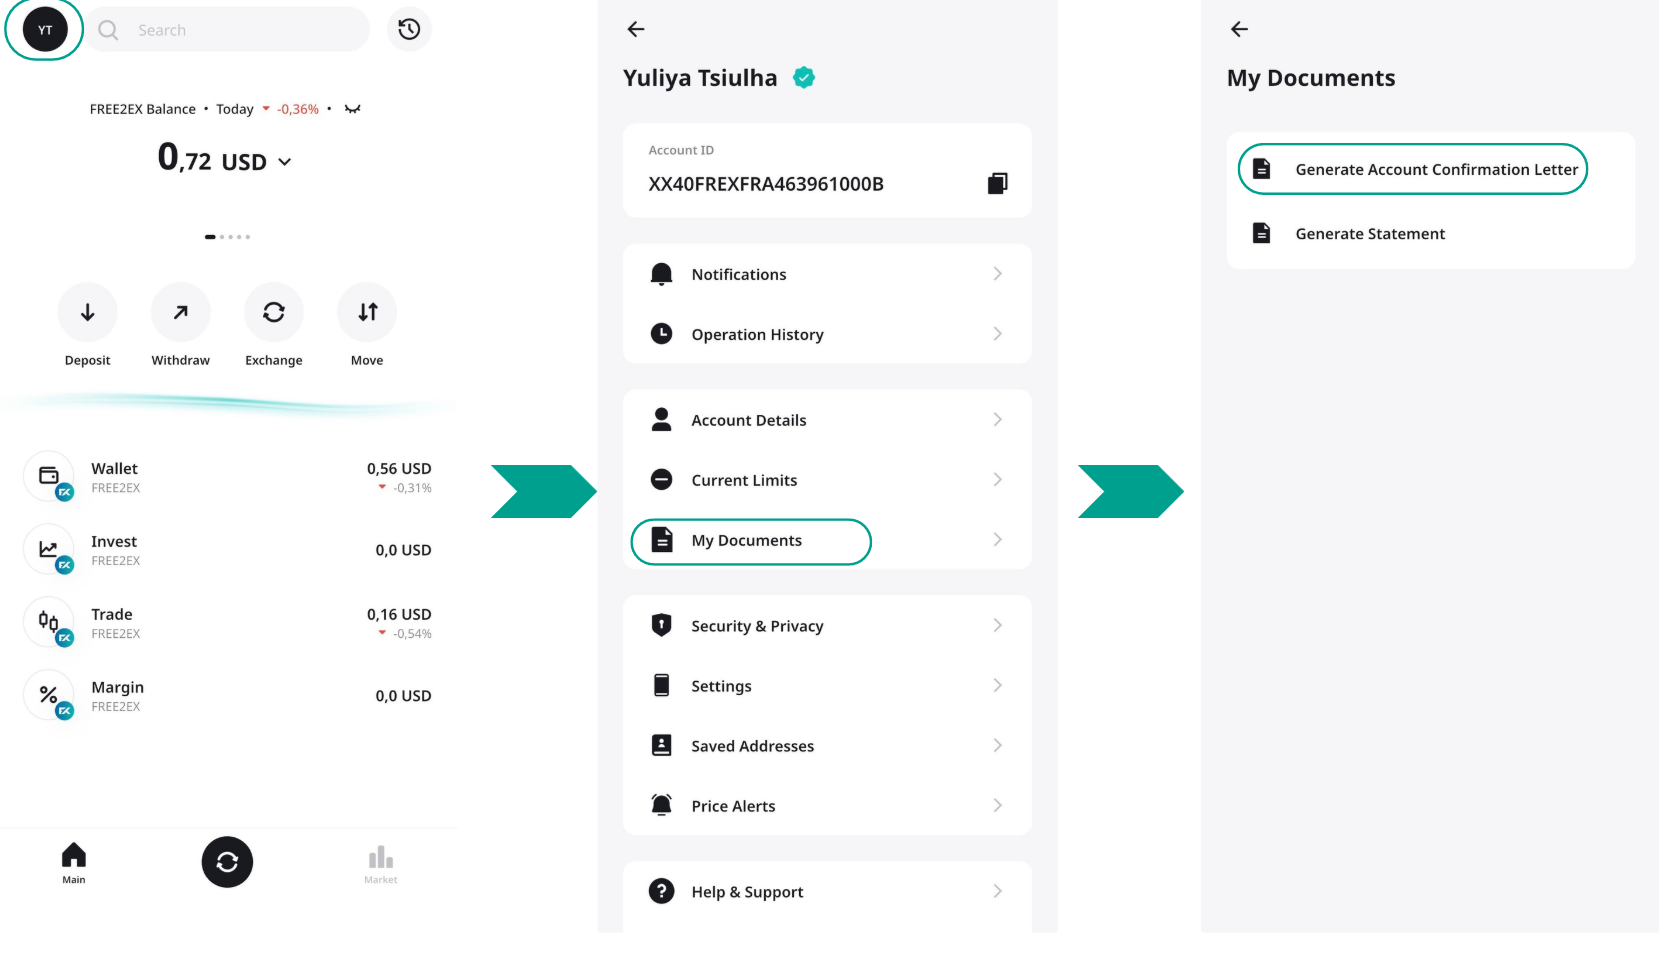The width and height of the screenshot is (1659, 957).
Task: Open the Wallet account row
Action: tap(228, 477)
